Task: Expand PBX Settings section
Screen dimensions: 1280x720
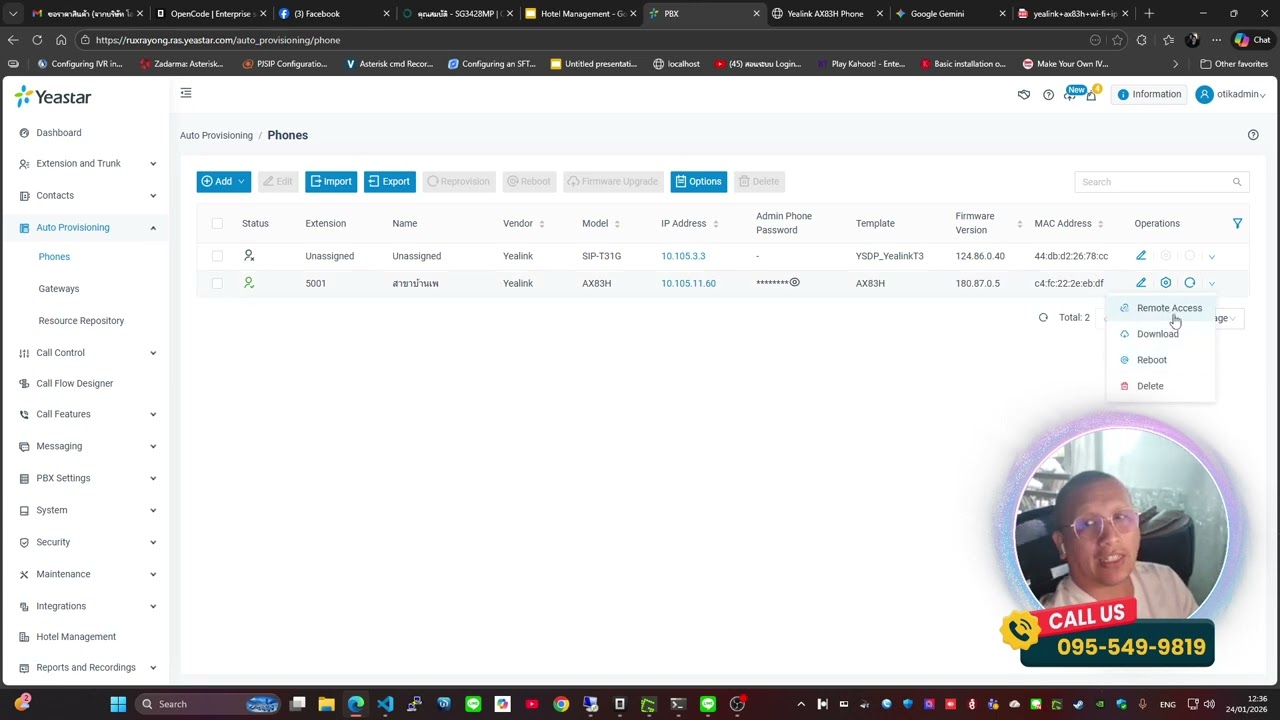Action: (87, 478)
